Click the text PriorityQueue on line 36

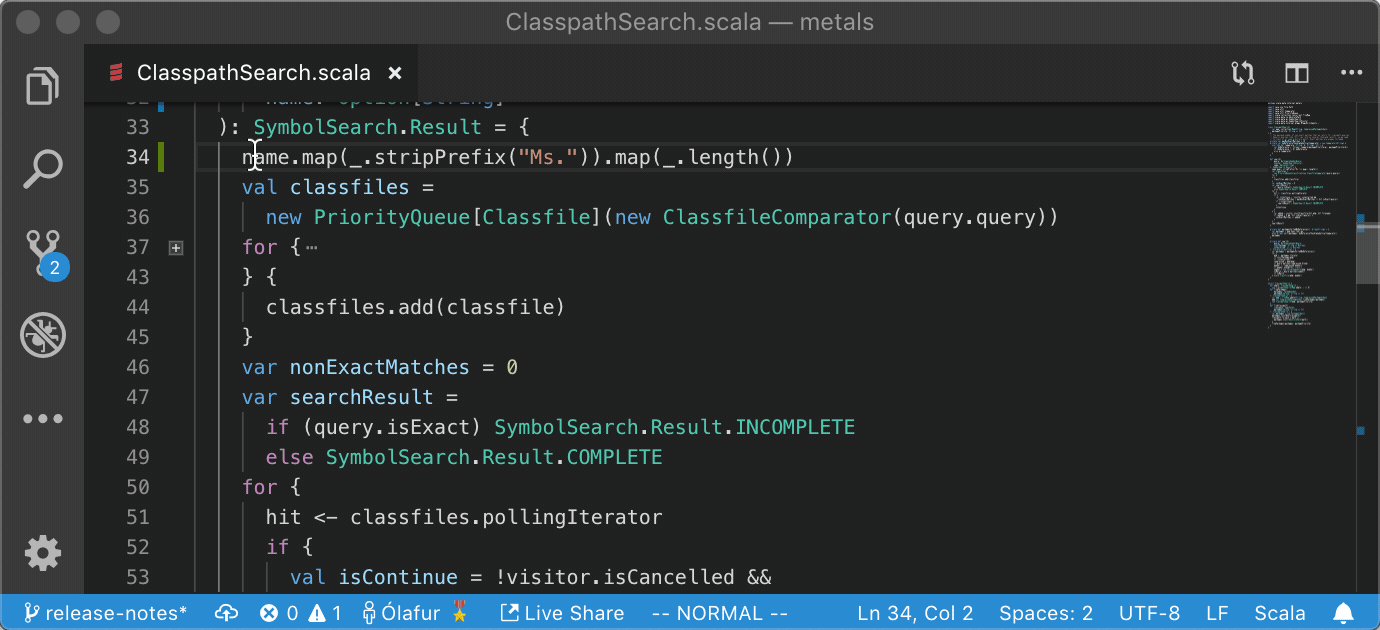point(392,217)
